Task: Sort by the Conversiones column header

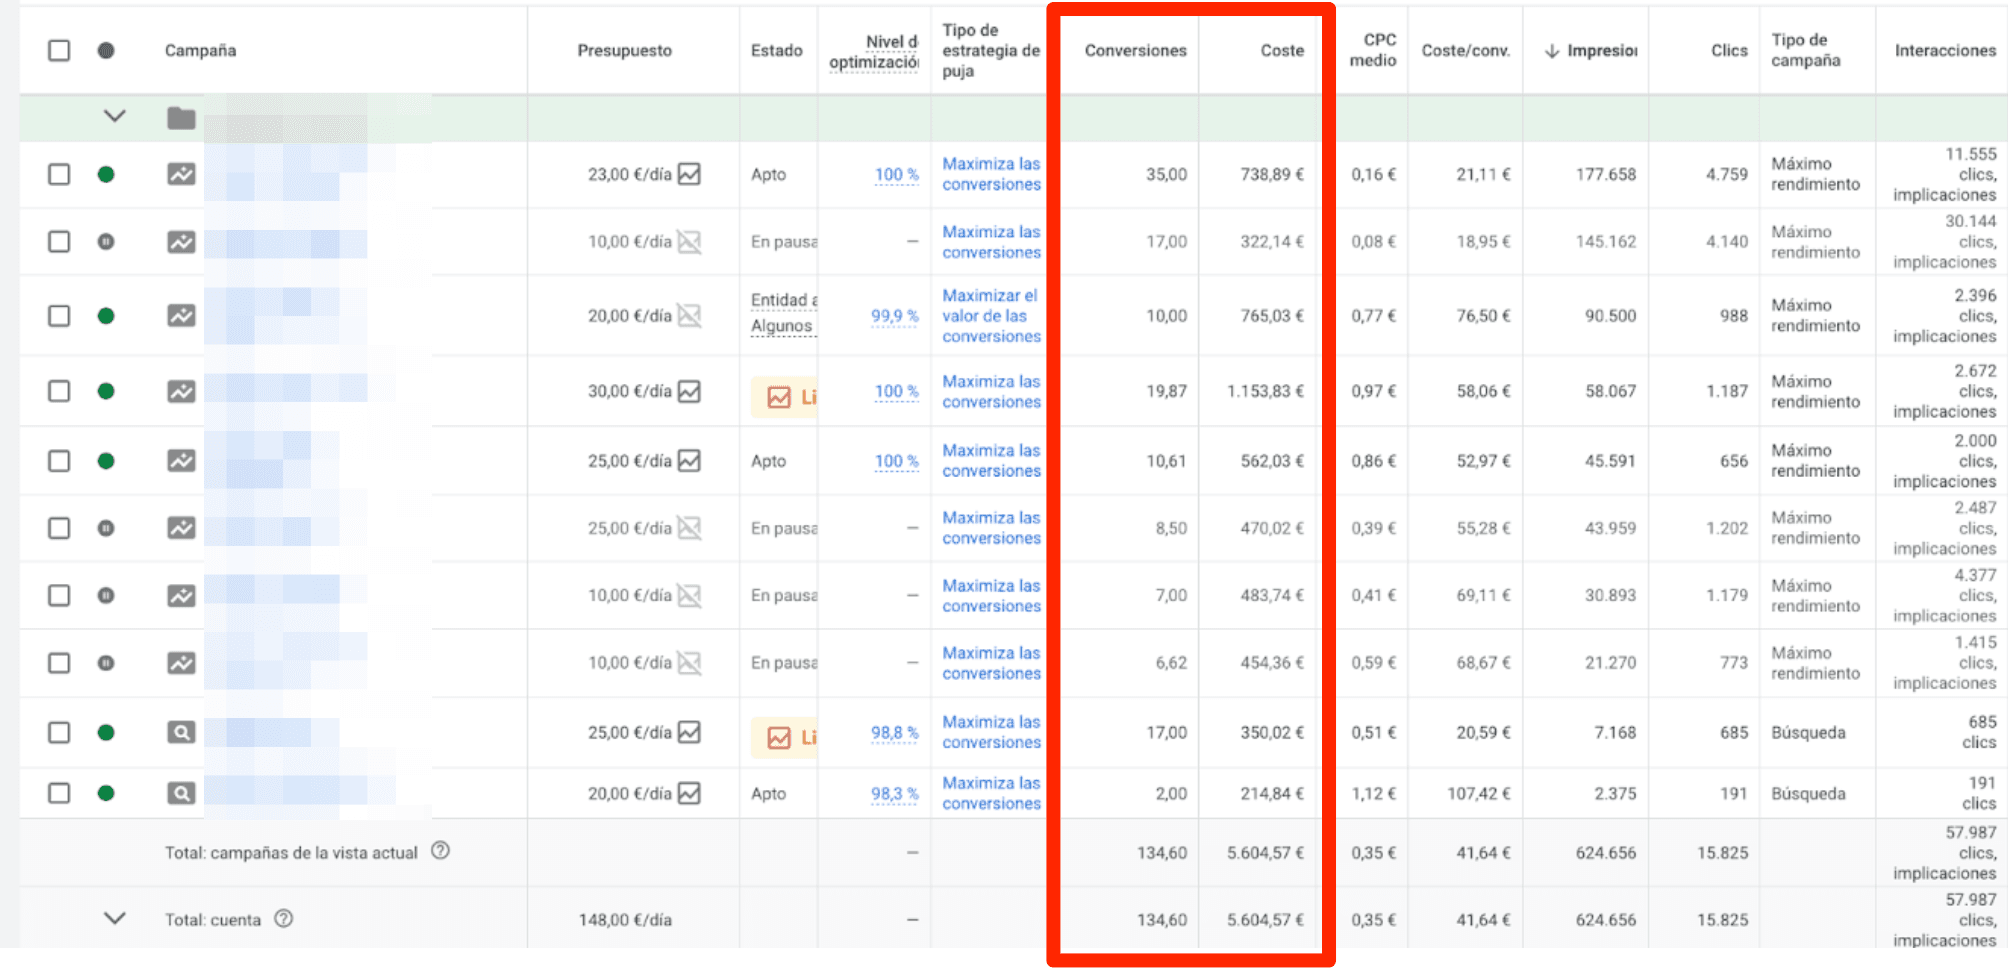Action: click(1135, 50)
